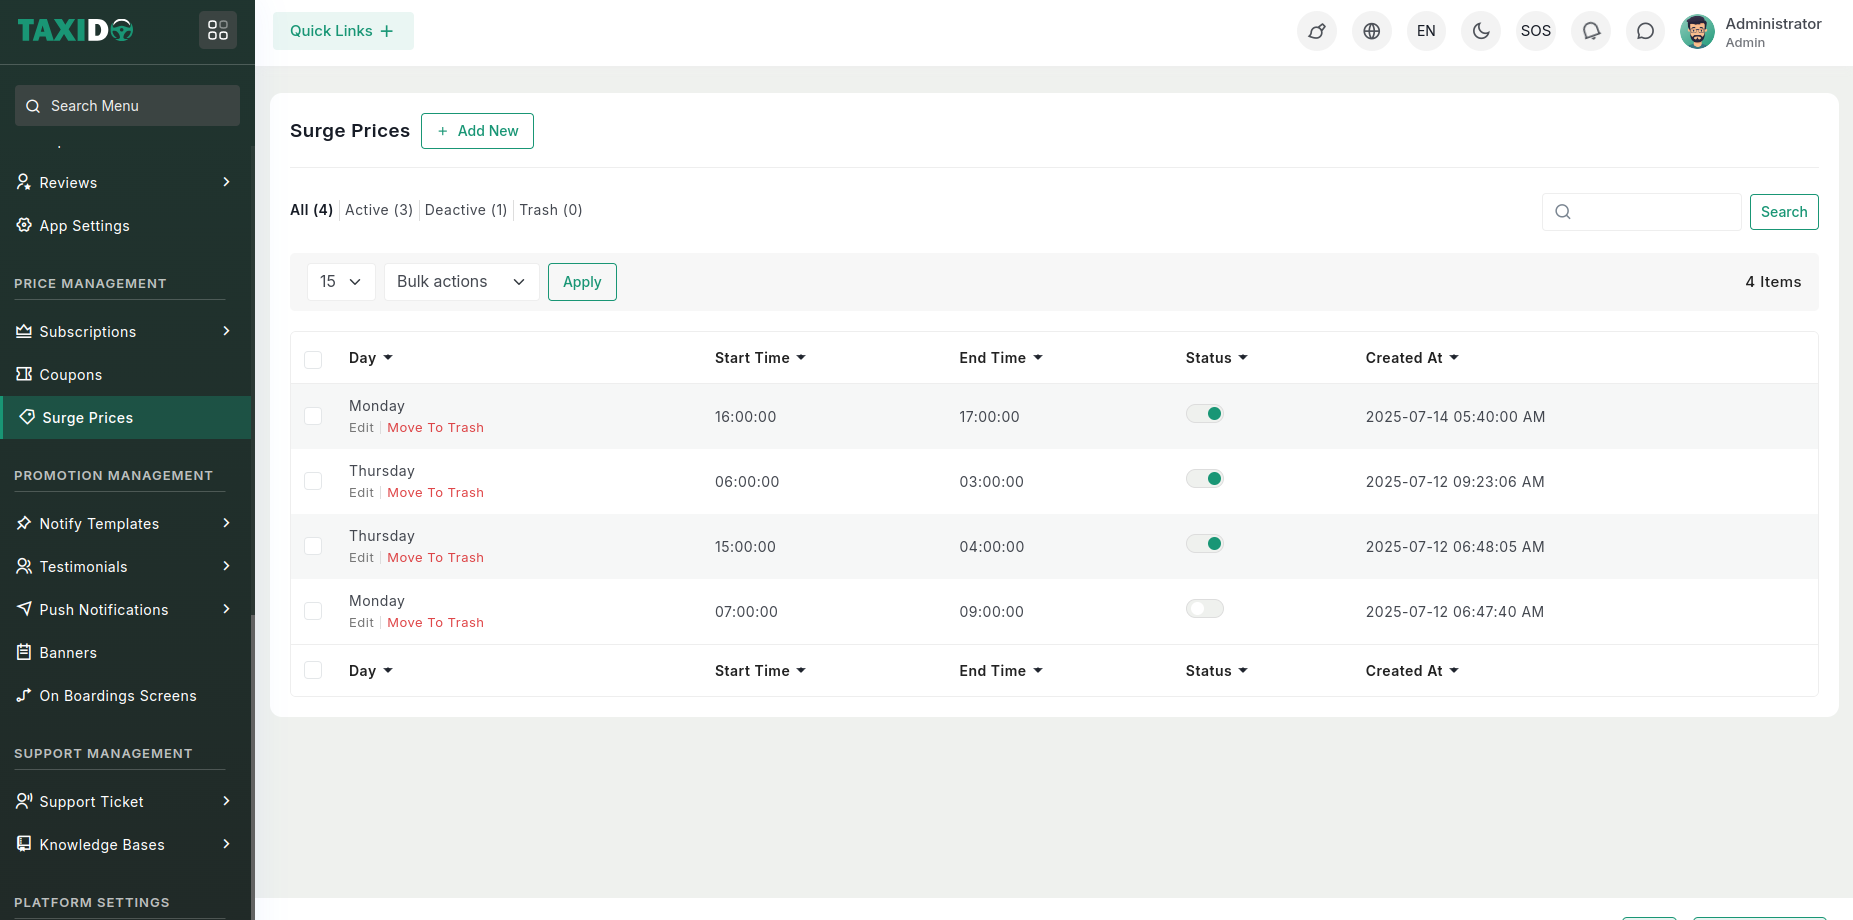Check the select-all checkbox in table header
Screen dimensions: 1853x920
coord(313,359)
